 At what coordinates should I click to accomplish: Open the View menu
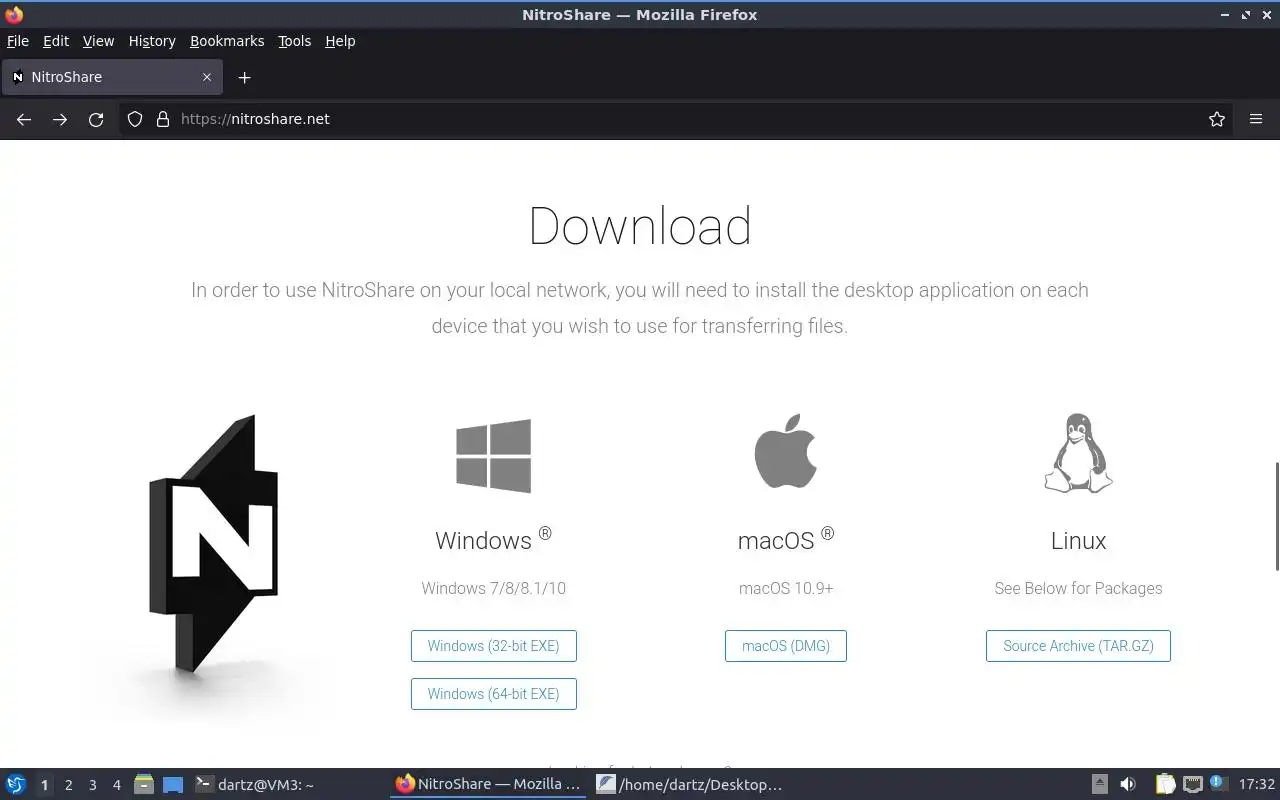(x=98, y=41)
